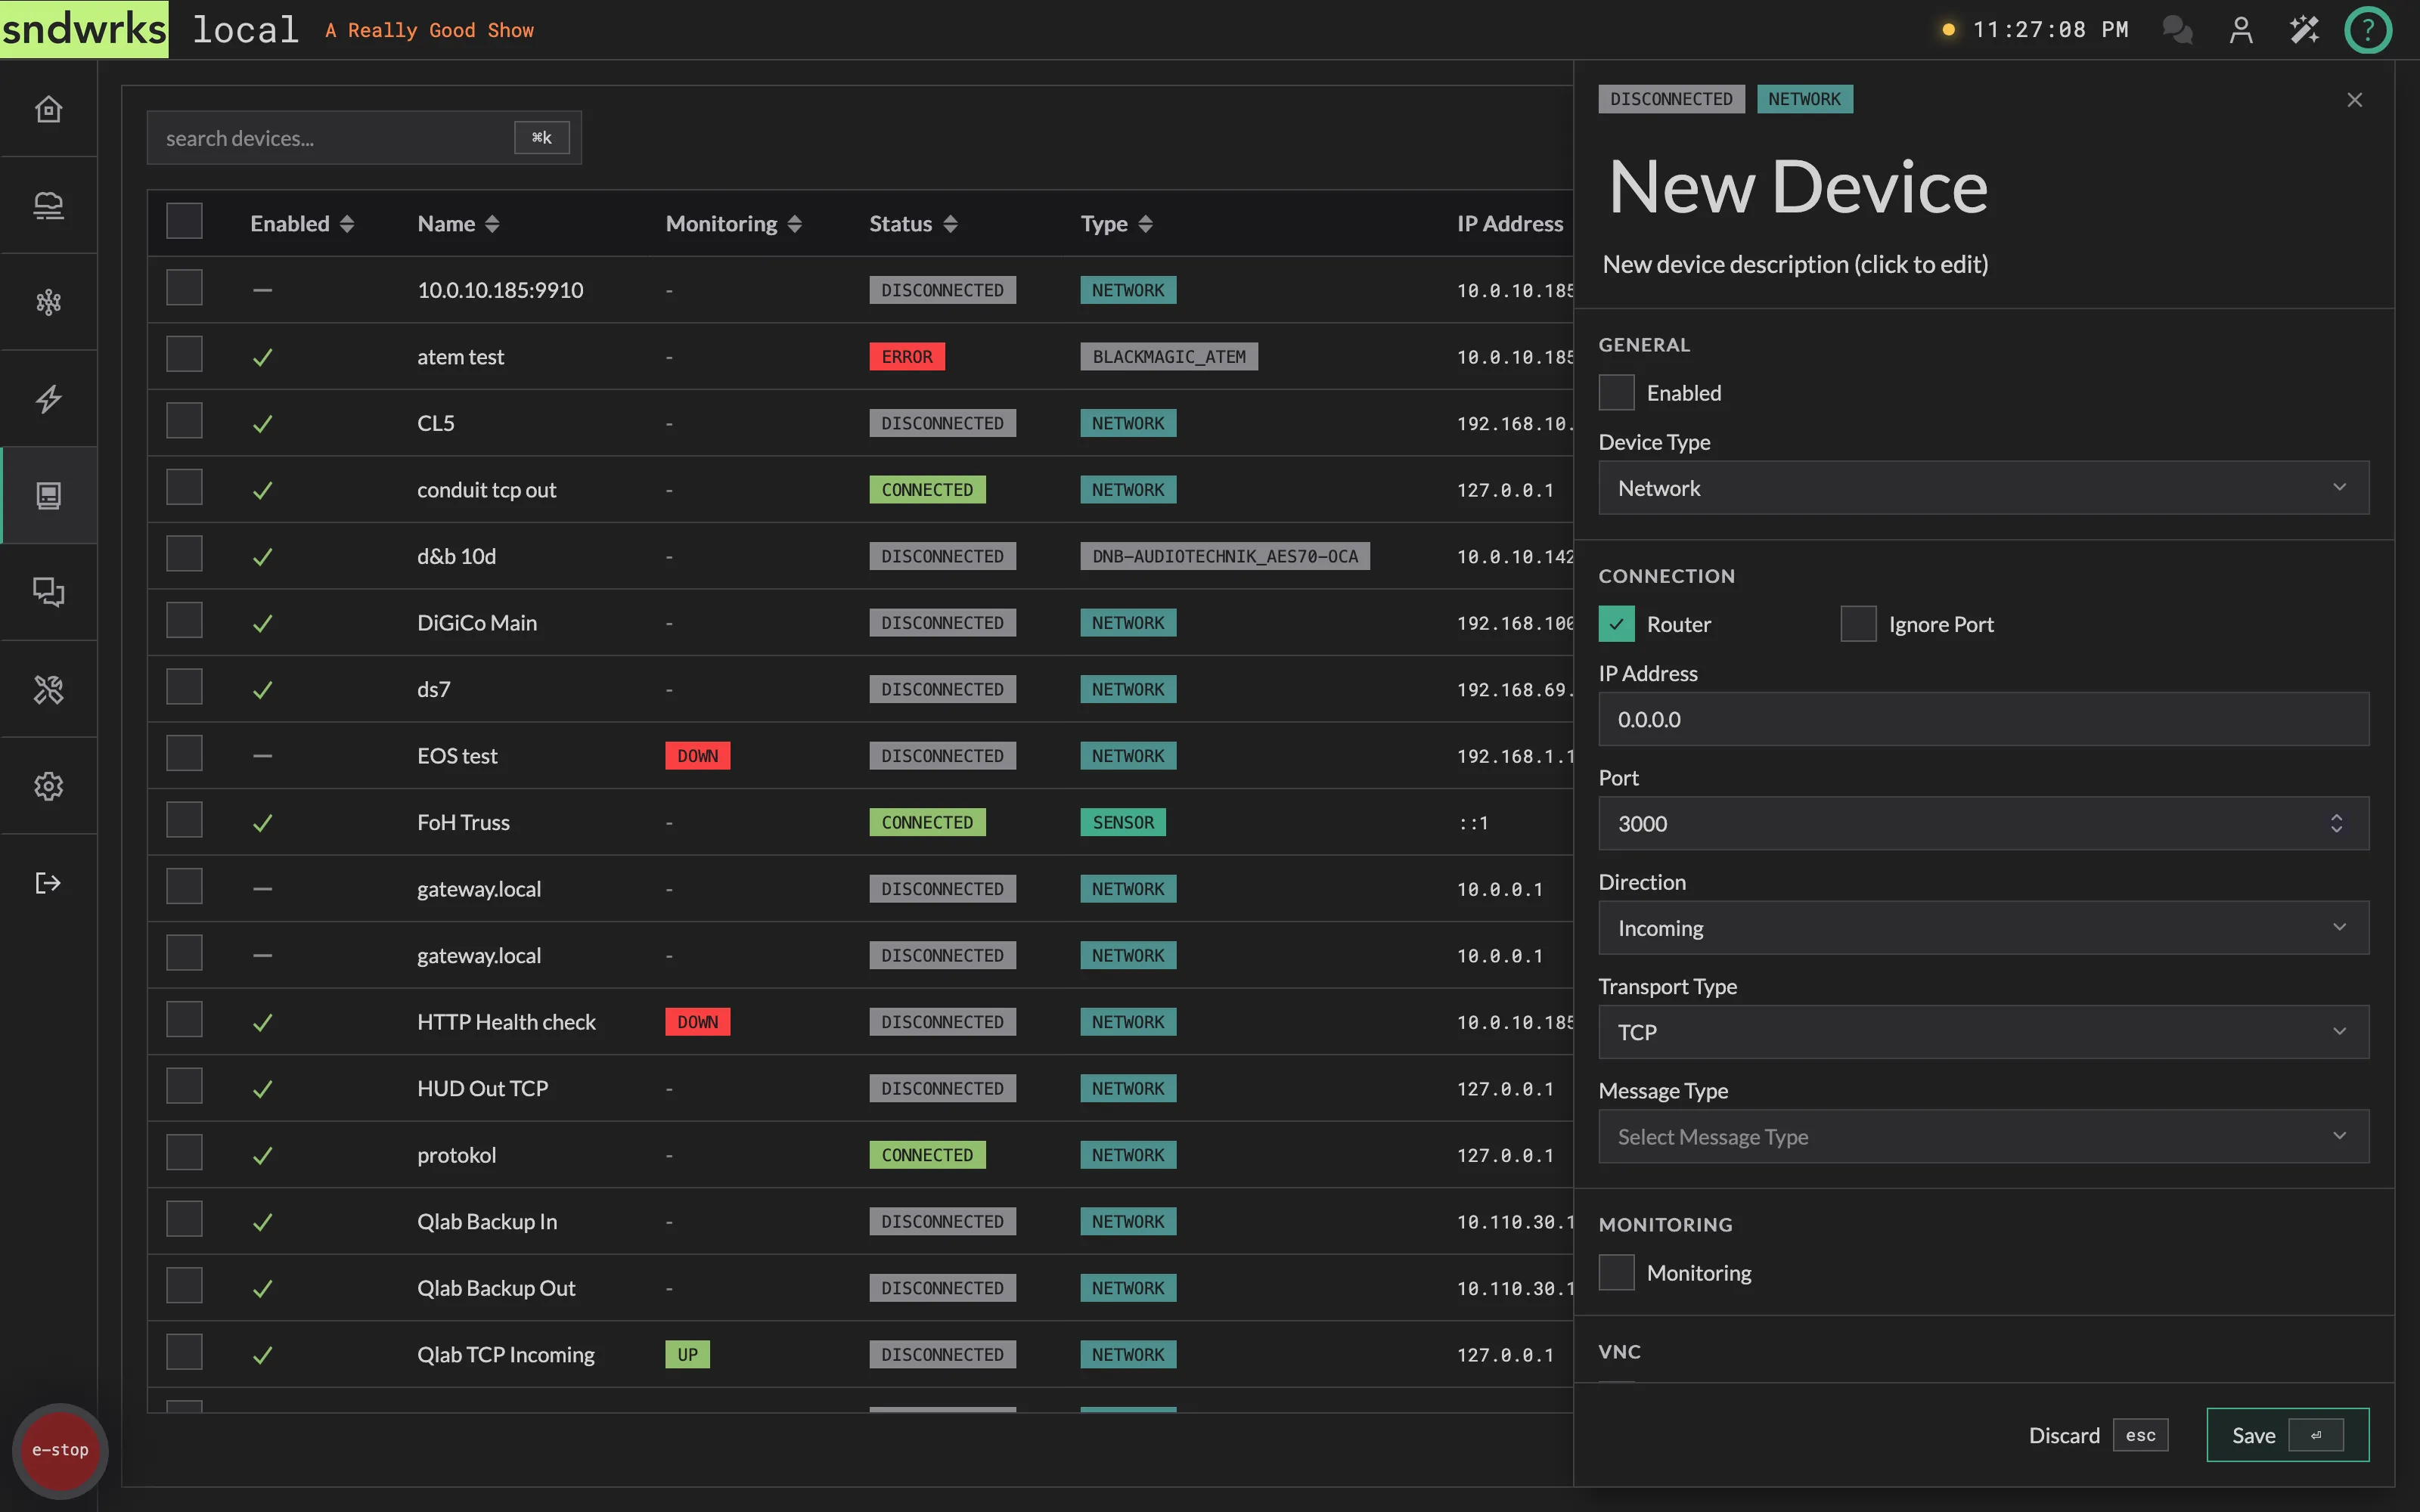
Task: Sort by the Enabled column arrows
Action: pyautogui.click(x=347, y=224)
